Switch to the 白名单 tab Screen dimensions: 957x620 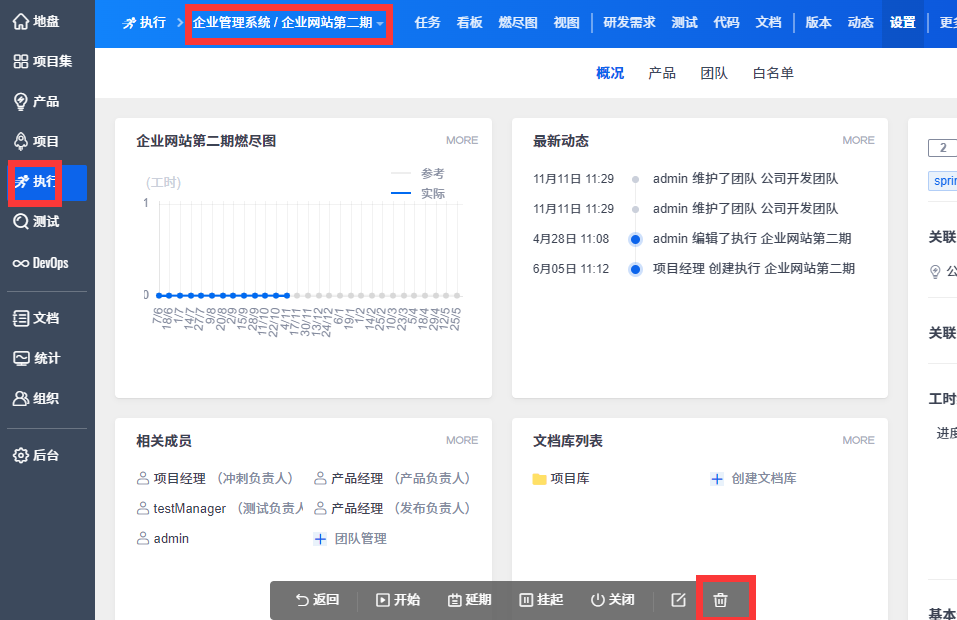tap(773, 73)
